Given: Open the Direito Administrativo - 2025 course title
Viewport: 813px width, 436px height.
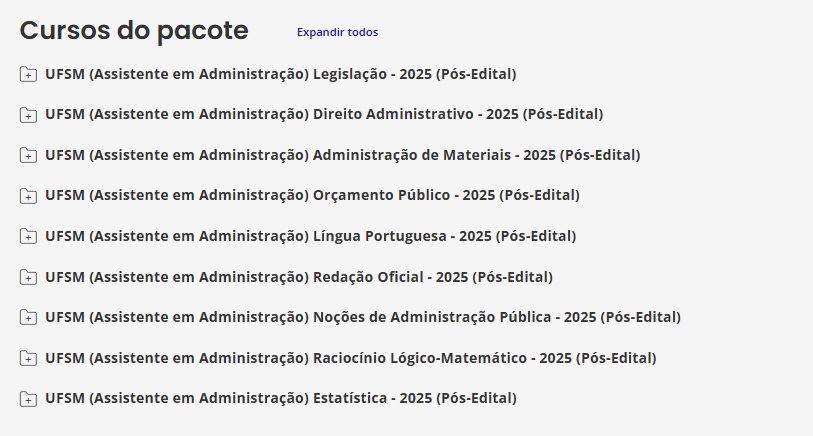Looking at the screenshot, I should click(324, 114).
